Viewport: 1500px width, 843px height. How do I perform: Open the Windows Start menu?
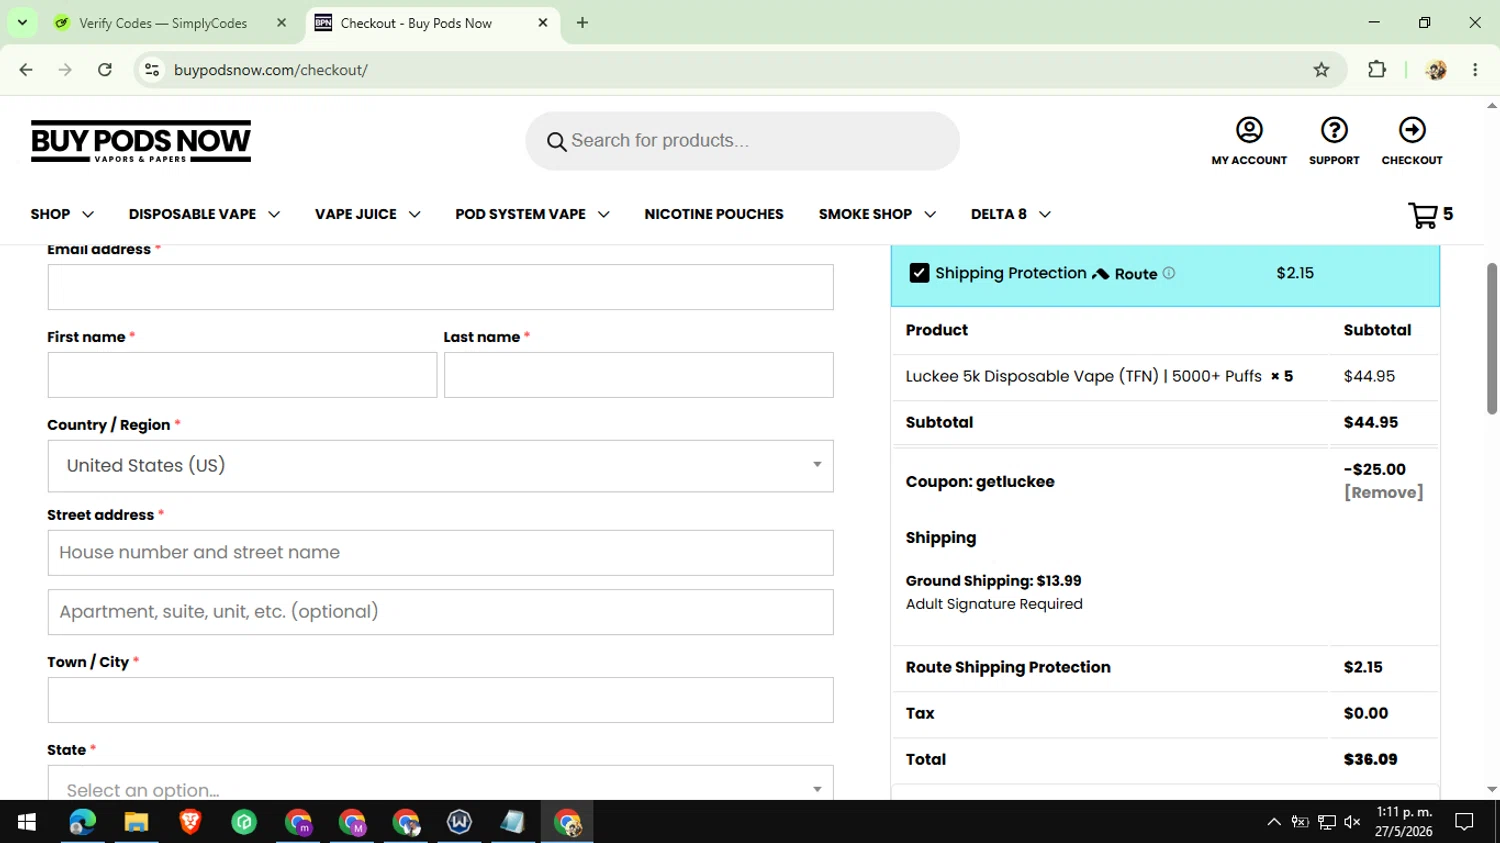pyautogui.click(x=27, y=822)
